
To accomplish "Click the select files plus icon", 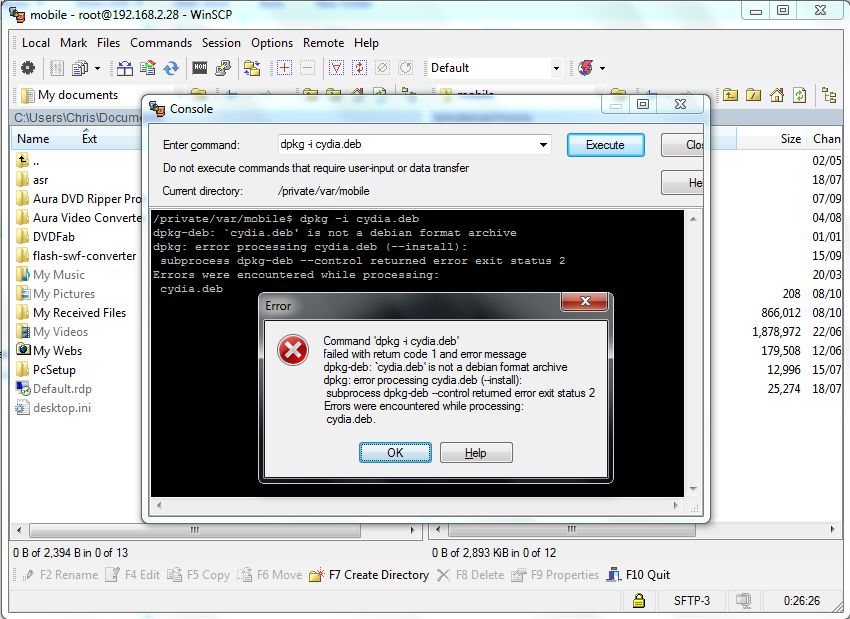I will [285, 68].
